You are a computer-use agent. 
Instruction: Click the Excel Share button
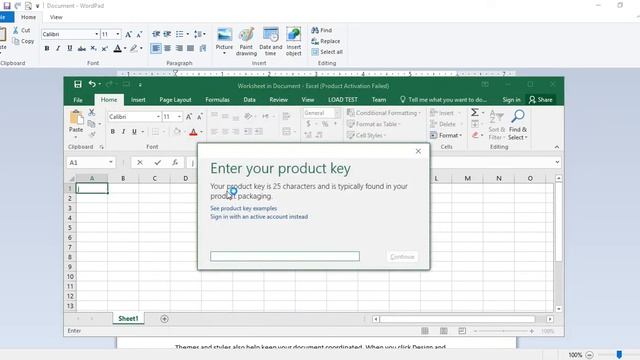pyautogui.click(x=540, y=100)
